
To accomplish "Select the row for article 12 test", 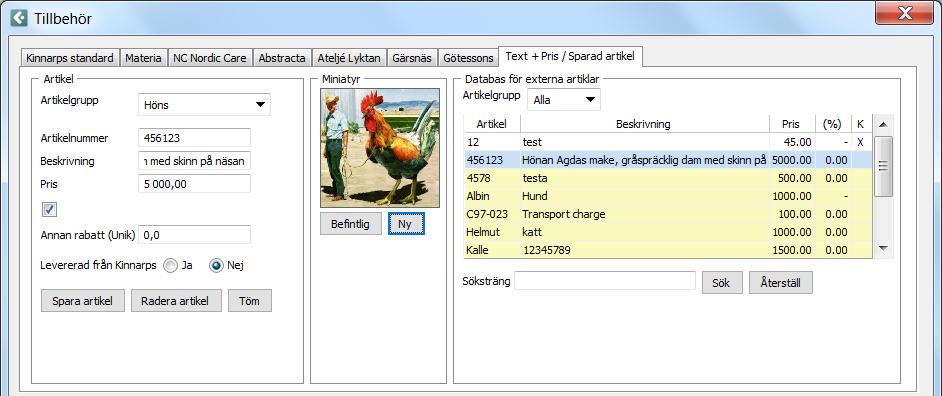I will point(667,142).
